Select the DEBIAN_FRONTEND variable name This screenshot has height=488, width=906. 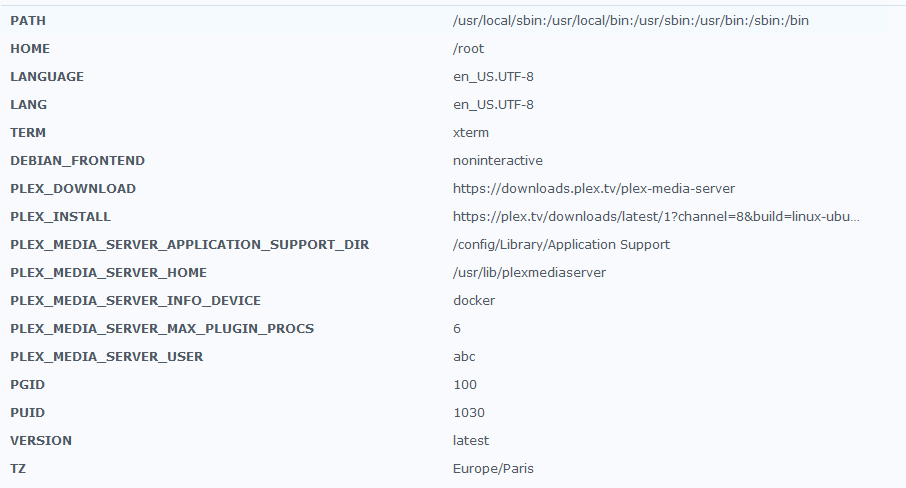click(77, 161)
